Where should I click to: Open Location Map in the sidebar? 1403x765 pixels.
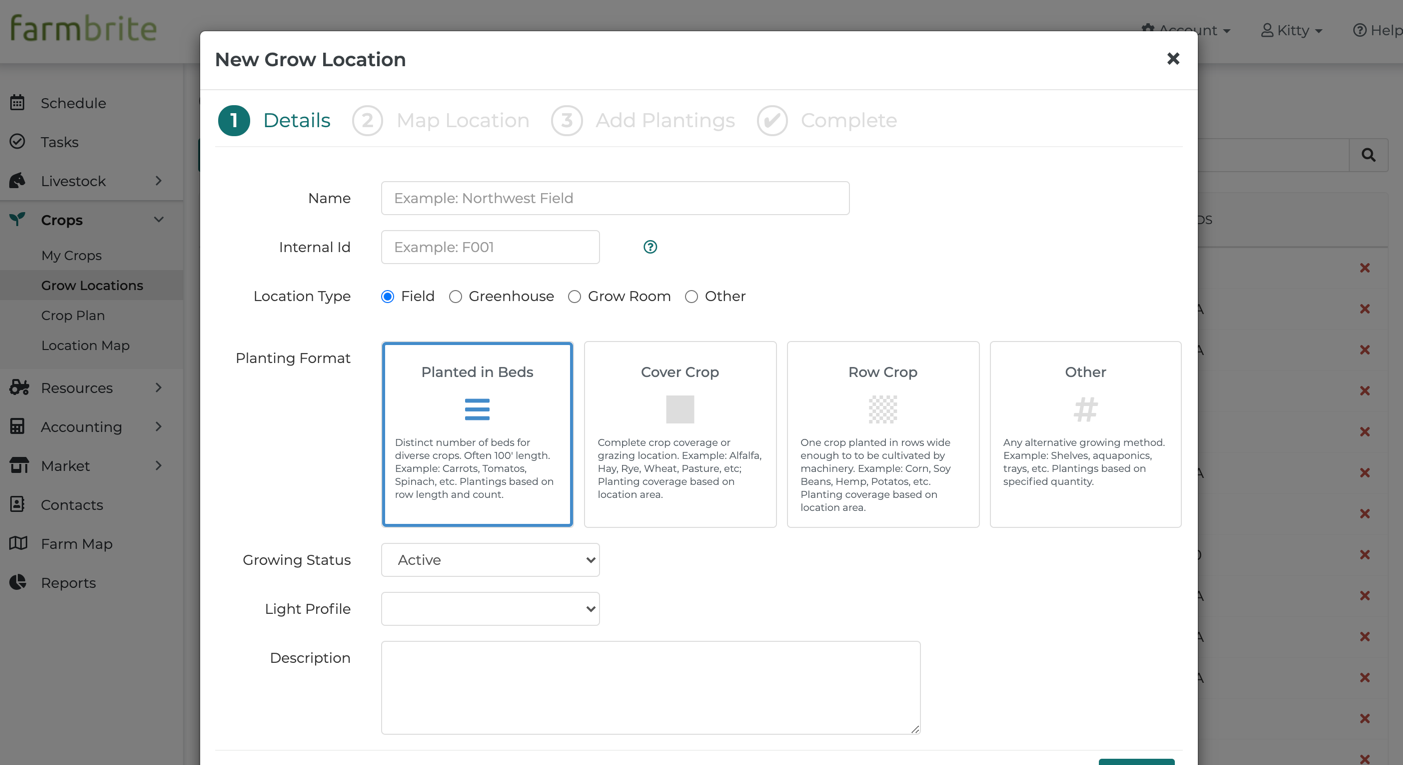point(85,345)
